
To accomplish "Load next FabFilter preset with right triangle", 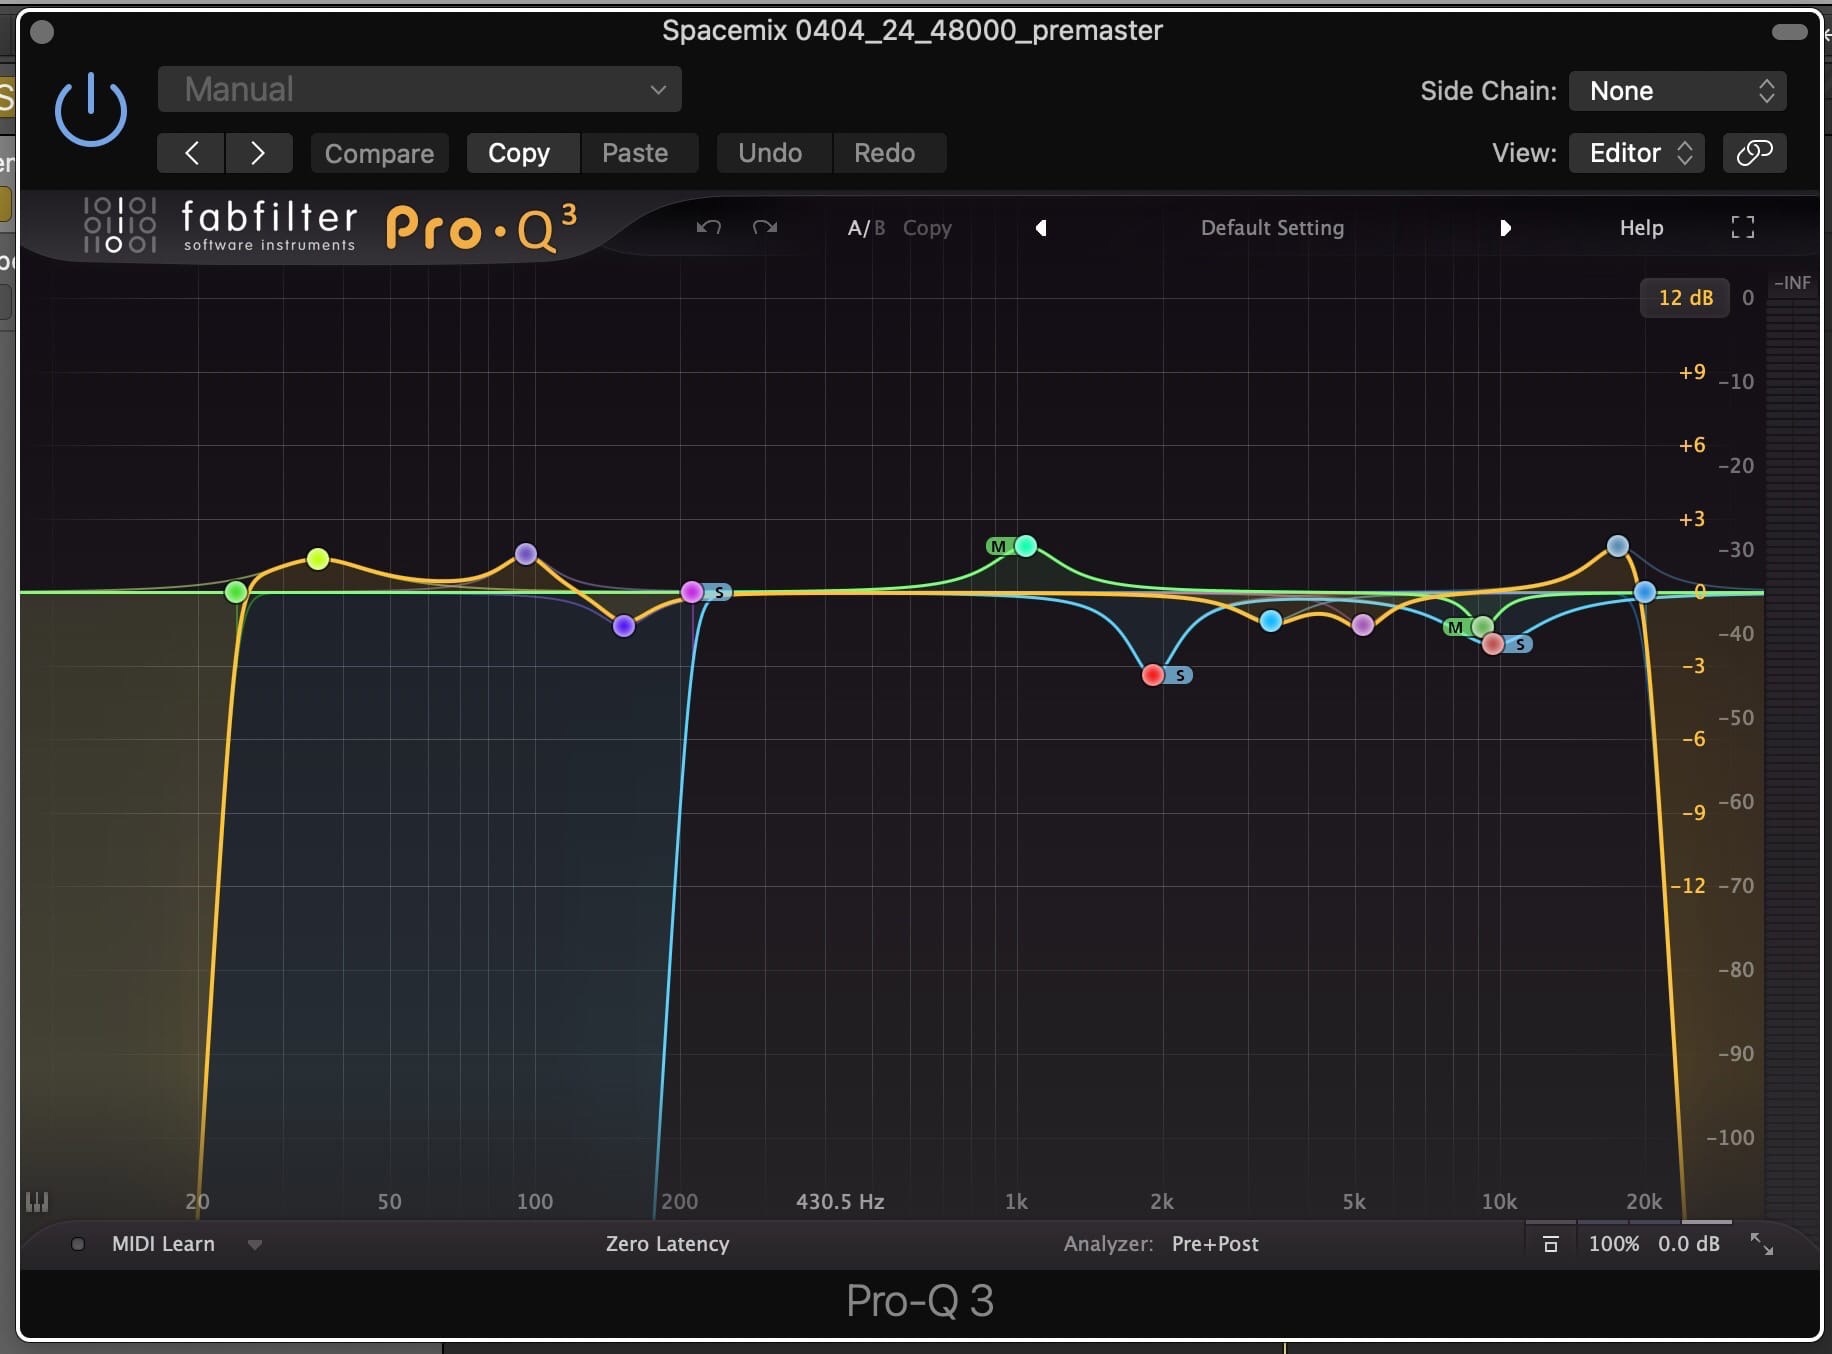I will [1505, 228].
